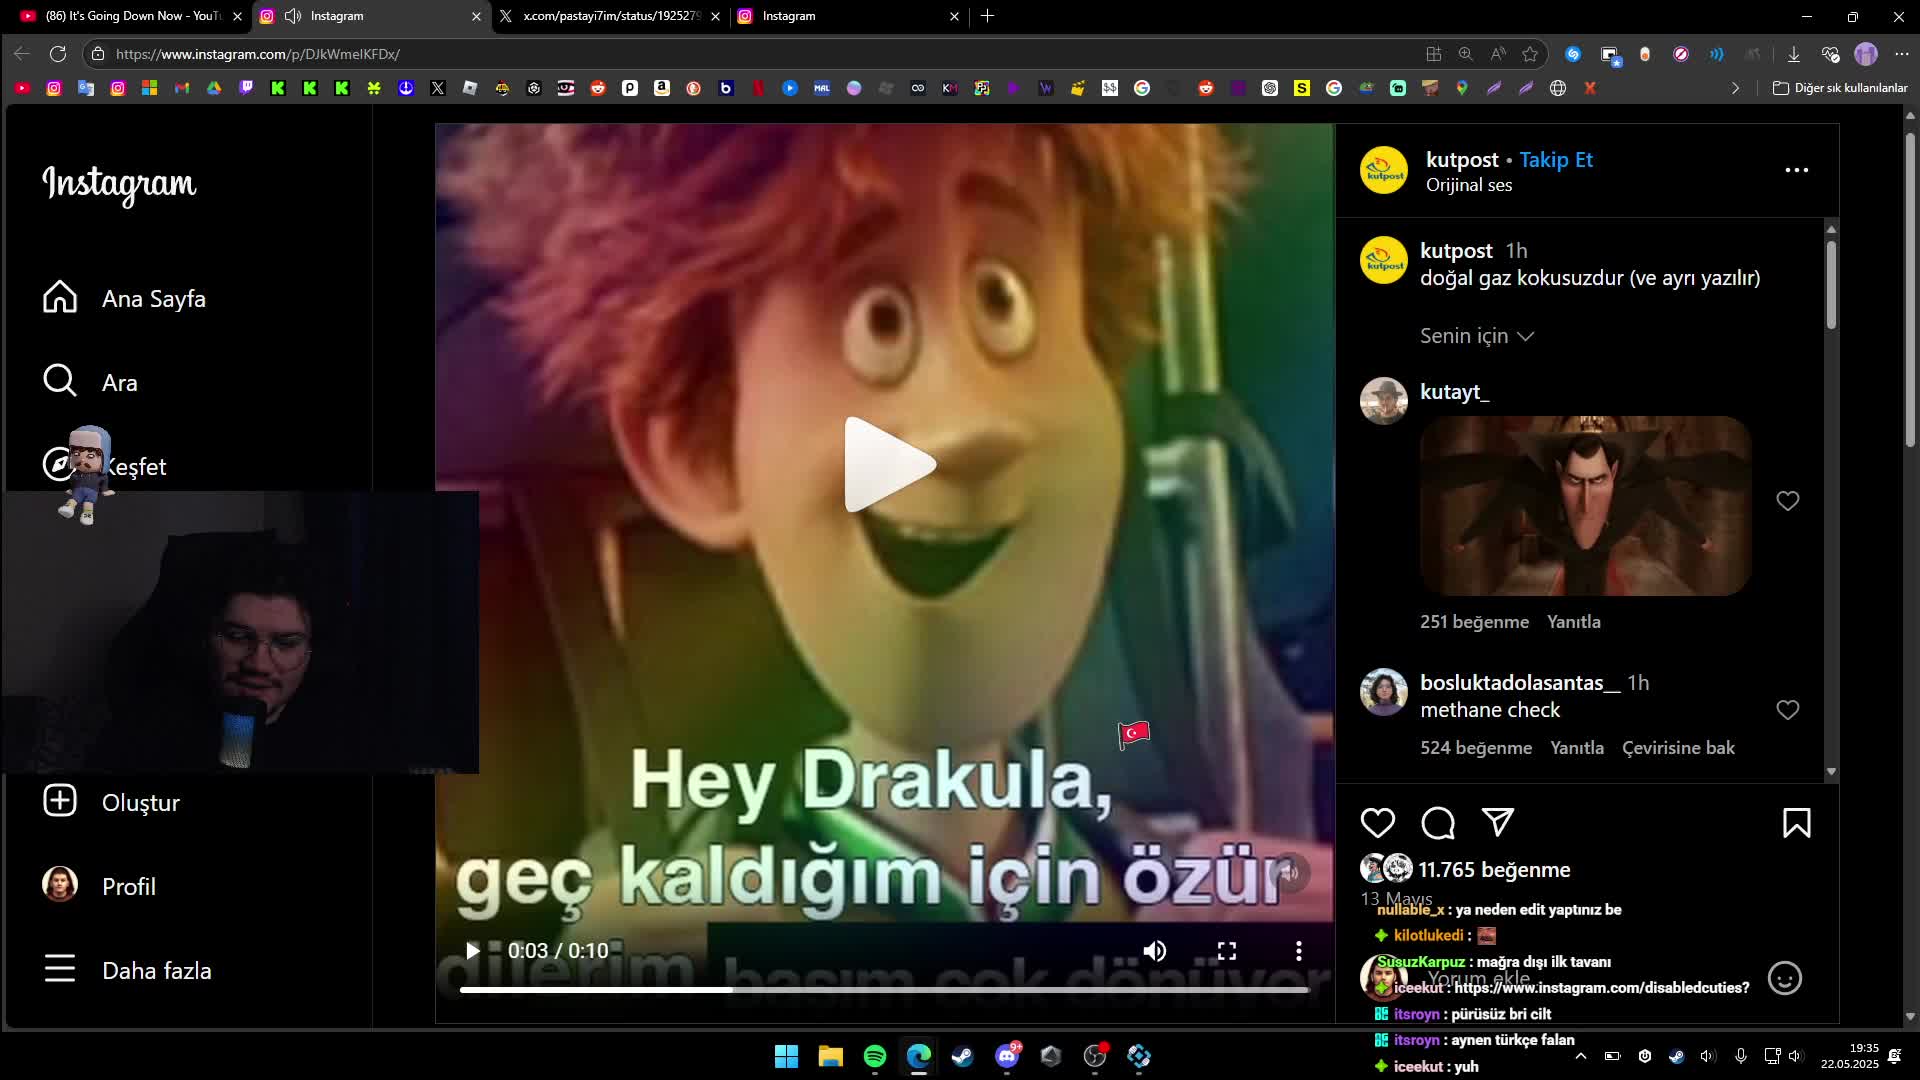Reply to bosluktadolasantas__'s comment via Yanıtla

click(1577, 748)
